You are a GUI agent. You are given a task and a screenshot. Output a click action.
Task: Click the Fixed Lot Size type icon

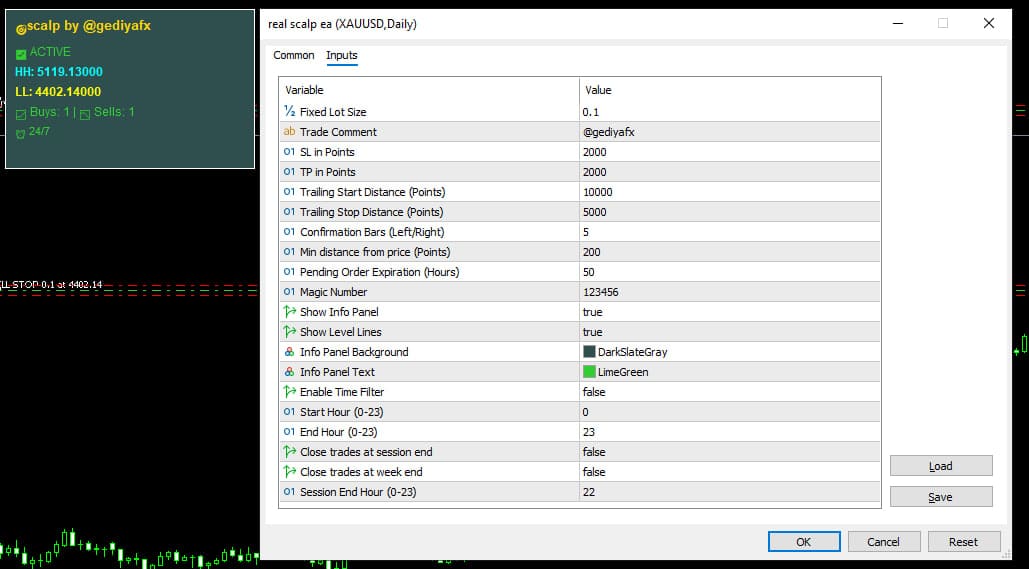pyautogui.click(x=289, y=112)
